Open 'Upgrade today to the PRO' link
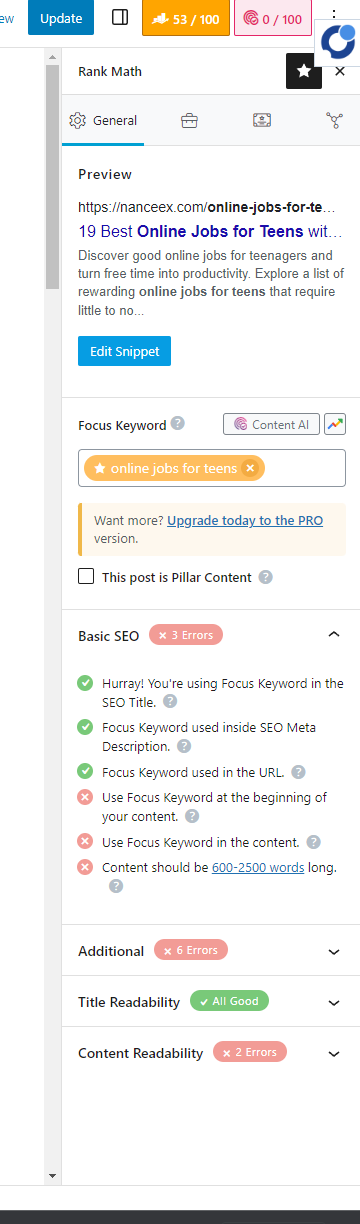360x1224 pixels. tap(245, 521)
